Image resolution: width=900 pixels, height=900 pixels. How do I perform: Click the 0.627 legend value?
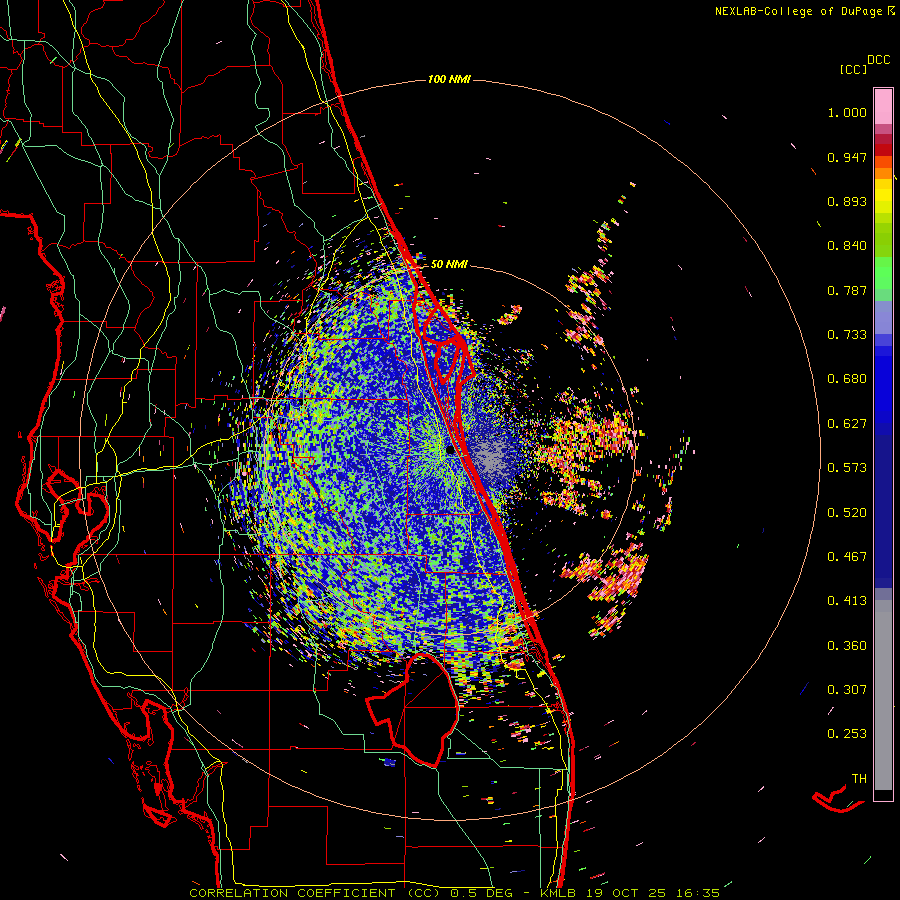[x=847, y=424]
